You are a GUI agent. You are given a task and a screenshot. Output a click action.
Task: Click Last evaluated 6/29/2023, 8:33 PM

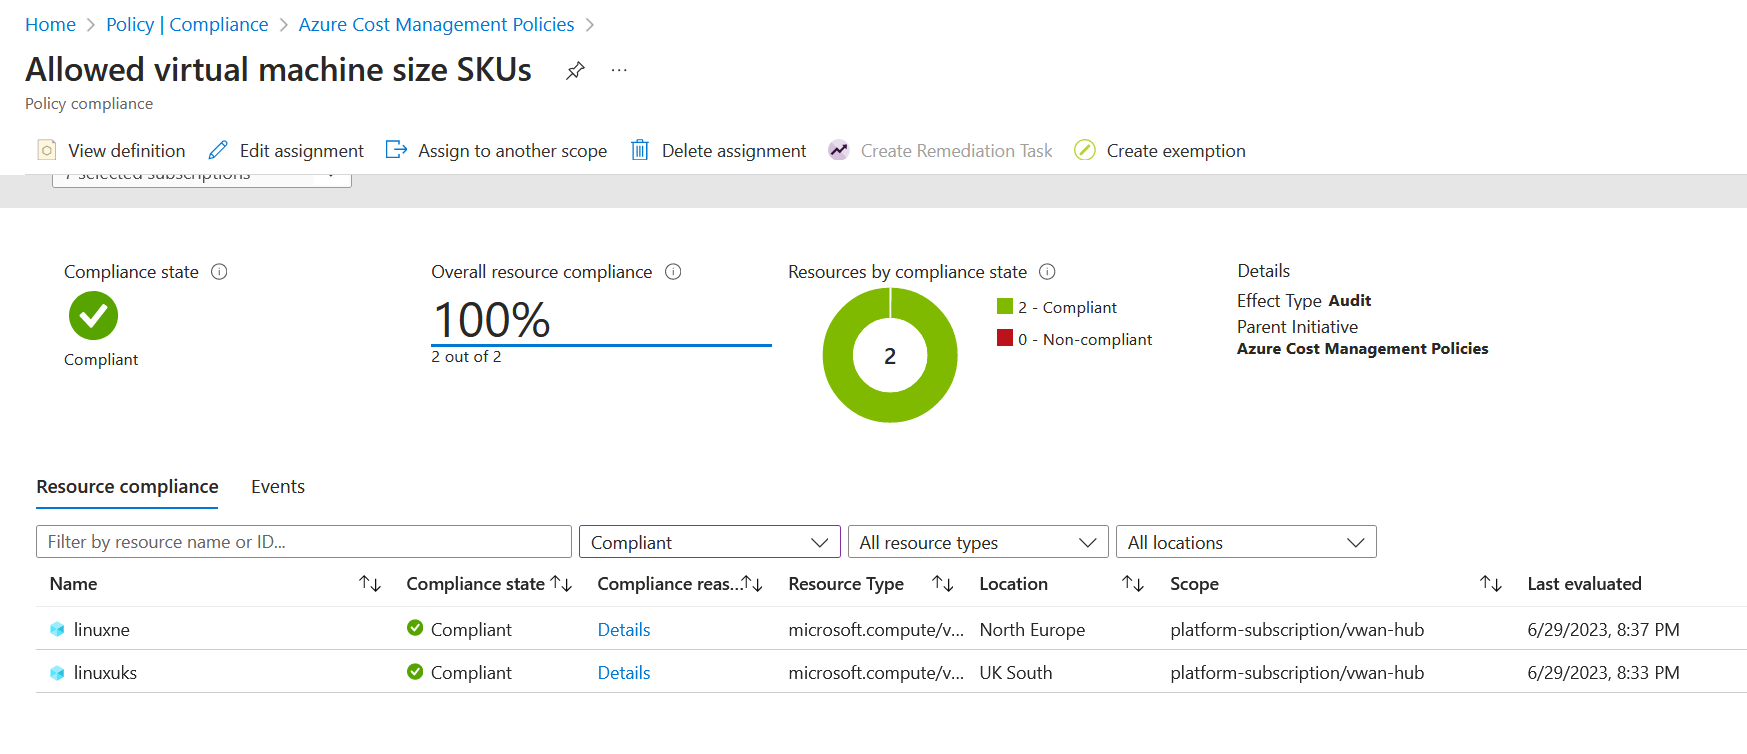click(1603, 673)
